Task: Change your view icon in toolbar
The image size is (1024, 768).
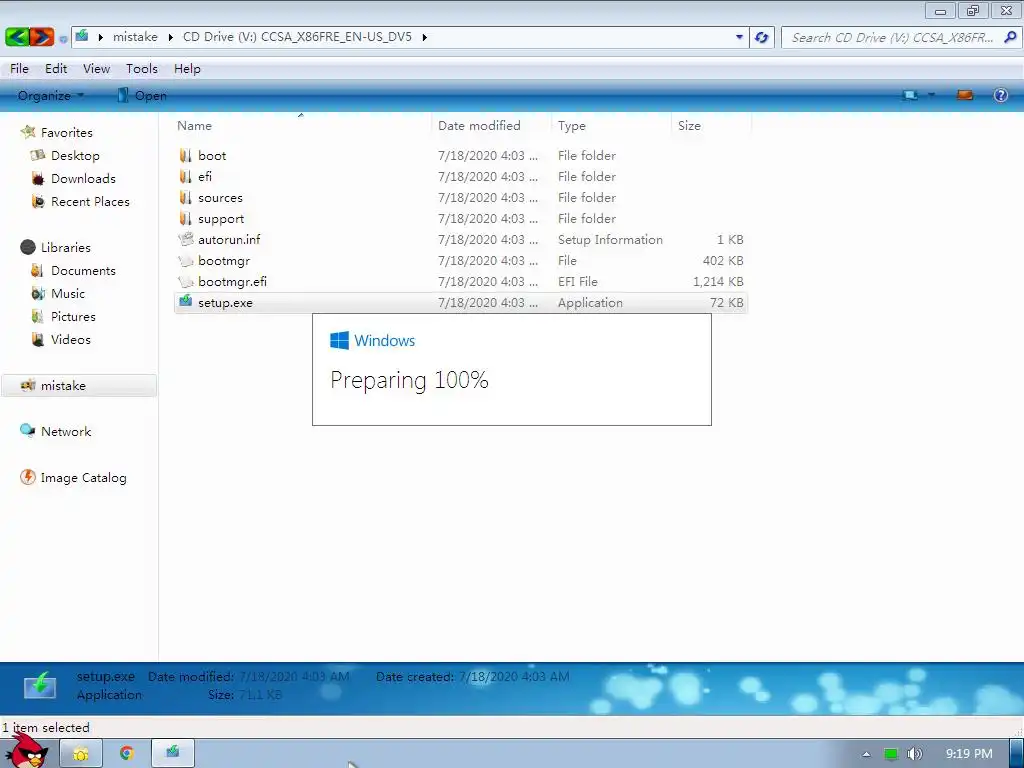Action: tap(910, 95)
